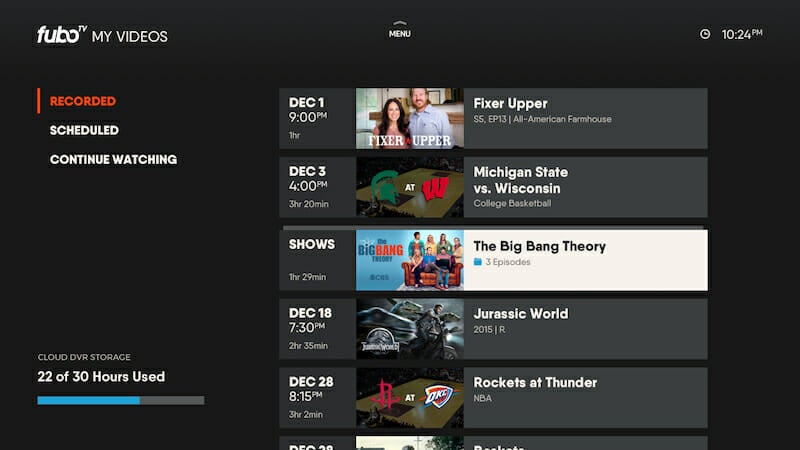Play the Fixer Upper recording title
The width and height of the screenshot is (800, 450).
point(510,104)
